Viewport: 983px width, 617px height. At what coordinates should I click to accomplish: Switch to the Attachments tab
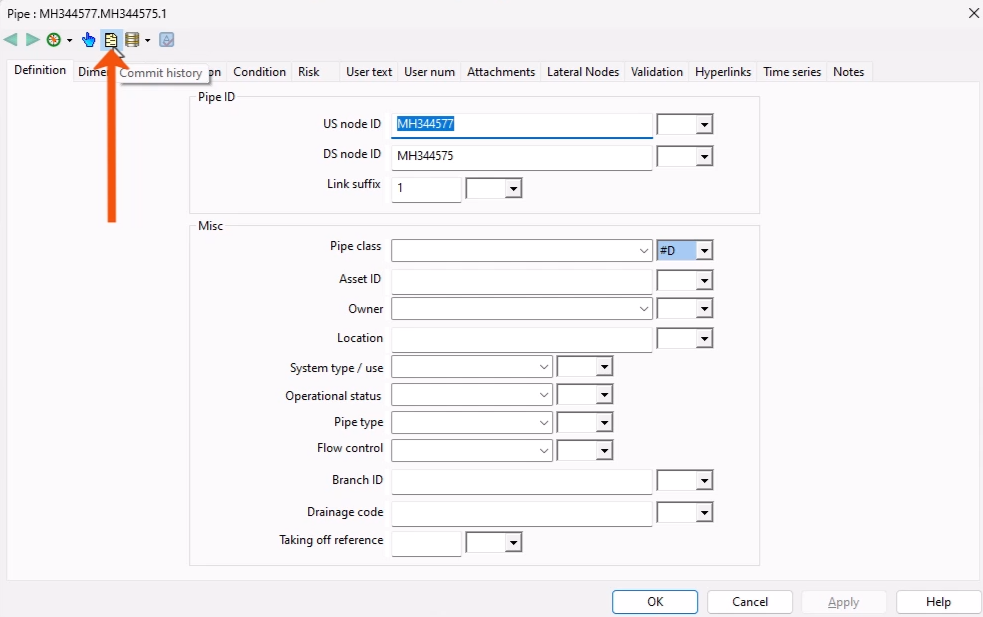pyautogui.click(x=500, y=71)
